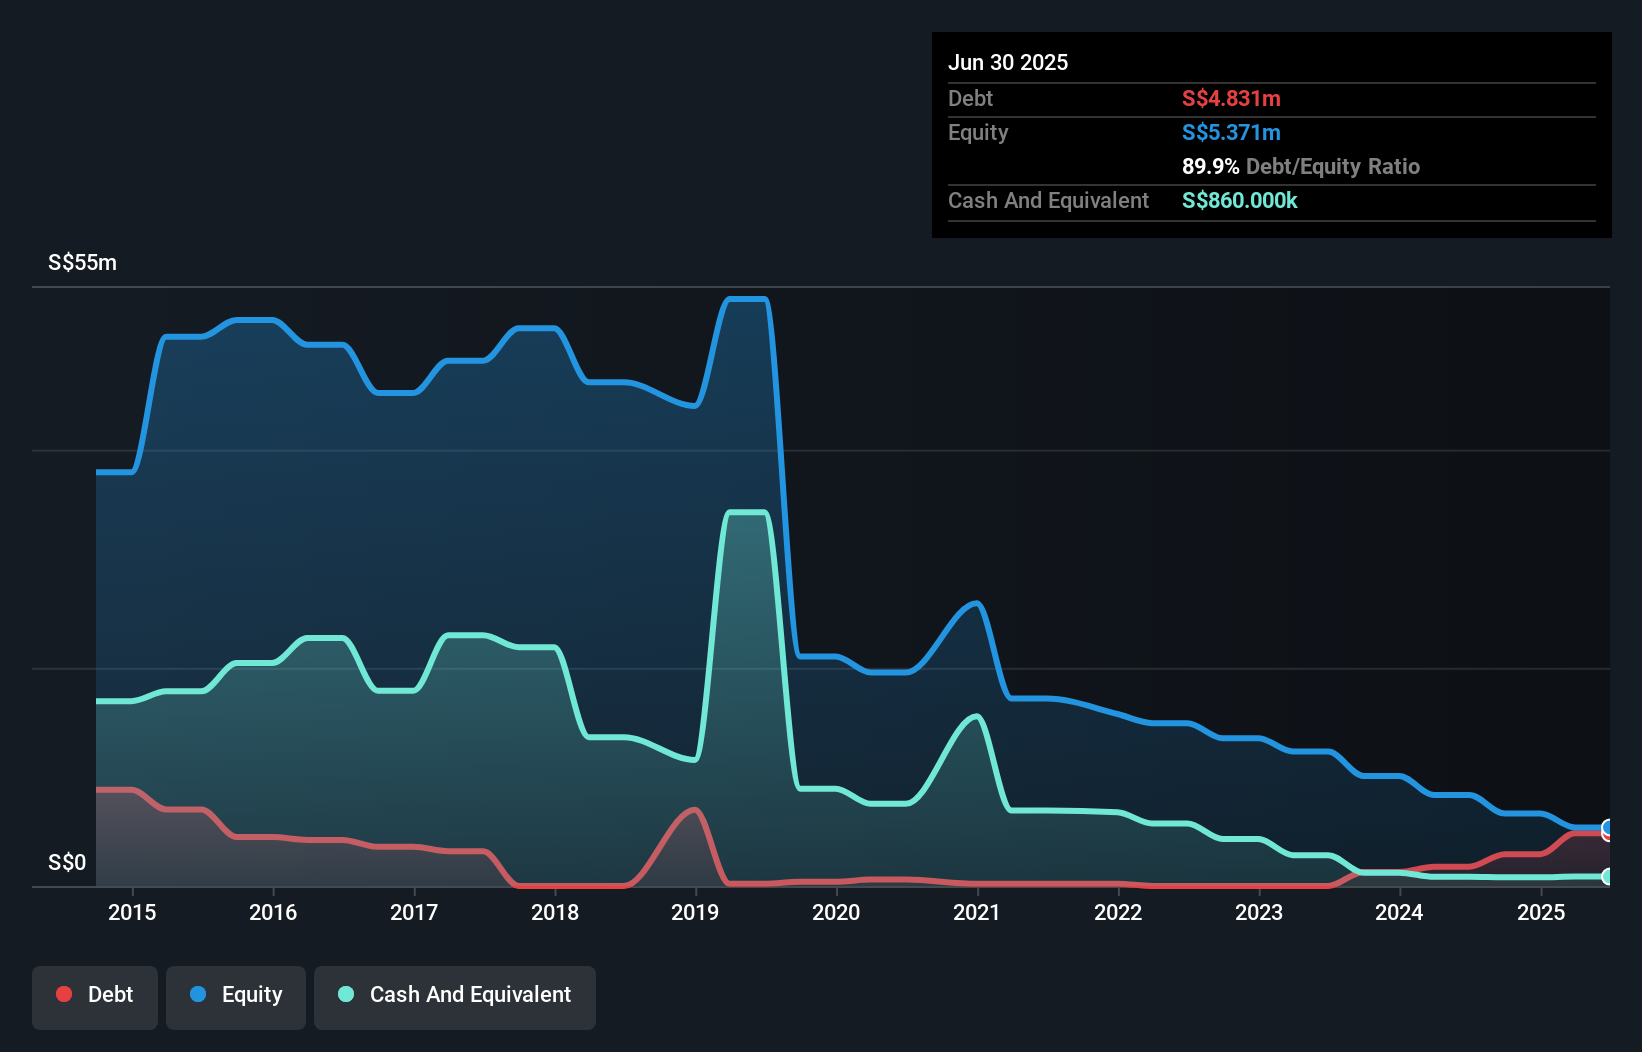Expand the Jun 30 2025 tooltip panel
This screenshot has height=1052, width=1642.
click(x=1008, y=62)
